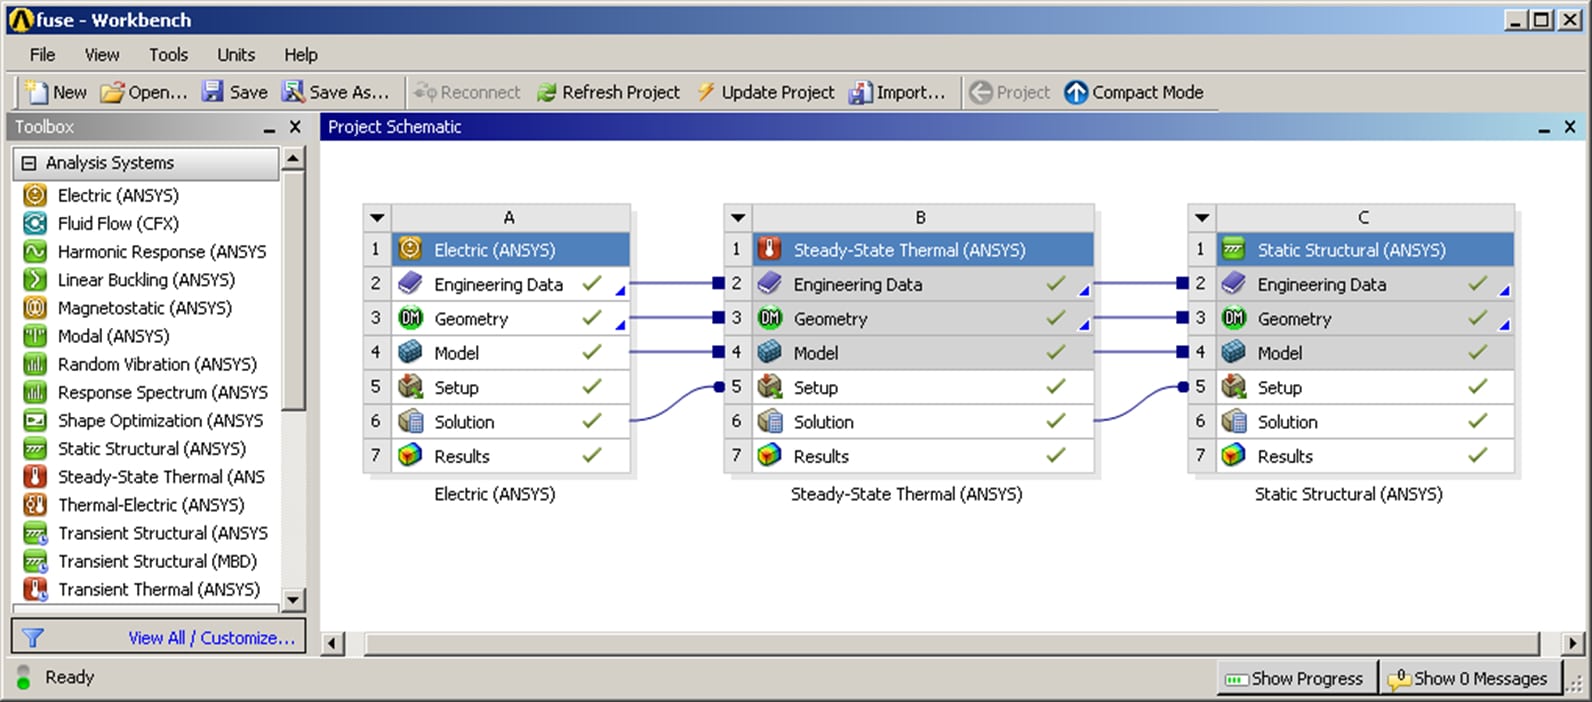Click Toolbox scrollbar down arrow
This screenshot has width=1592, height=702.
293,600
